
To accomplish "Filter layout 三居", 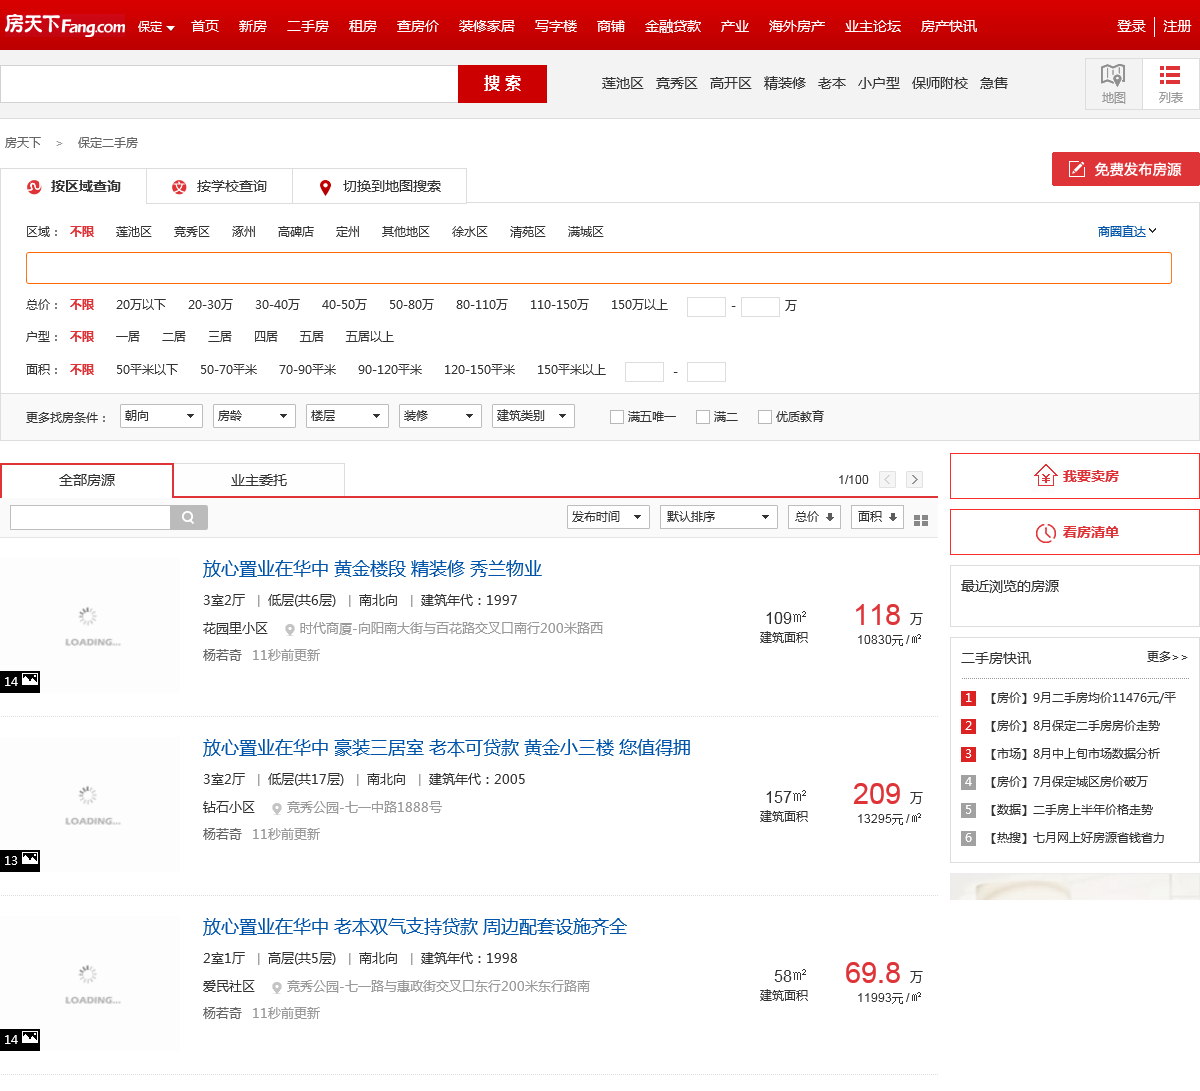I will coord(219,336).
